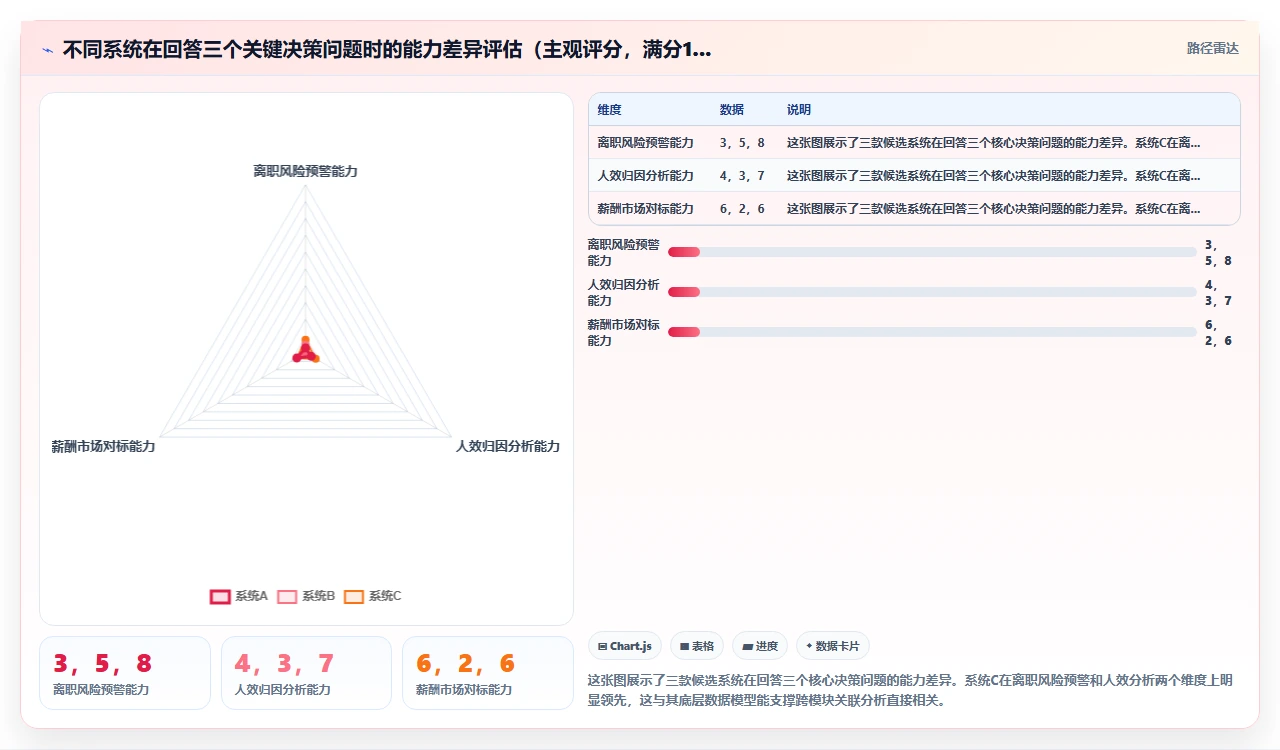This screenshot has height=750, width=1280.
Task: Click the 进度 tag chip
Action: pos(760,646)
